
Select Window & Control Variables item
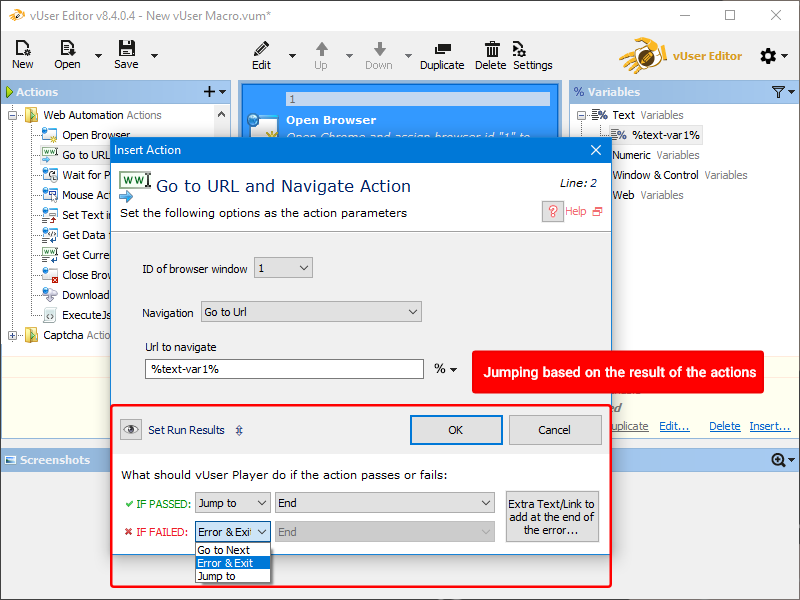(x=680, y=175)
